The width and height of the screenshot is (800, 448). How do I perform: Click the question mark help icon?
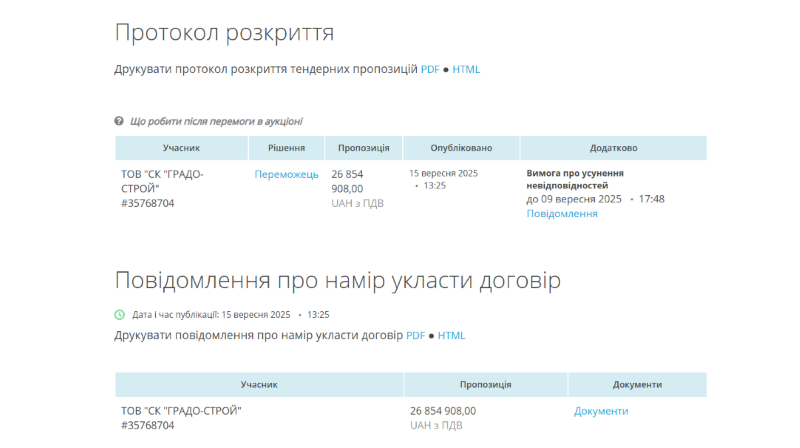pos(119,122)
